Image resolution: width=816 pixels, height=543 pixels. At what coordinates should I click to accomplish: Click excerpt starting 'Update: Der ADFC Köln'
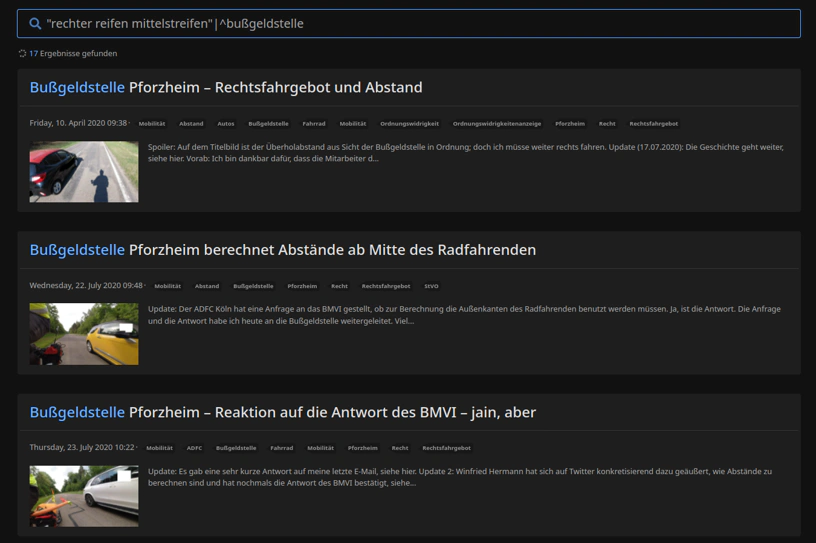pos(464,315)
